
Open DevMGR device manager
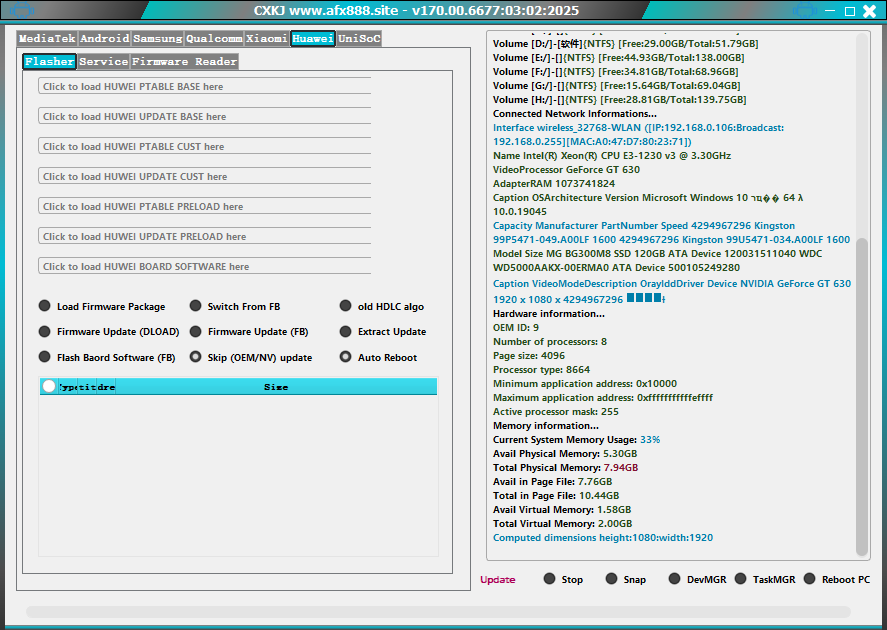tap(697, 579)
